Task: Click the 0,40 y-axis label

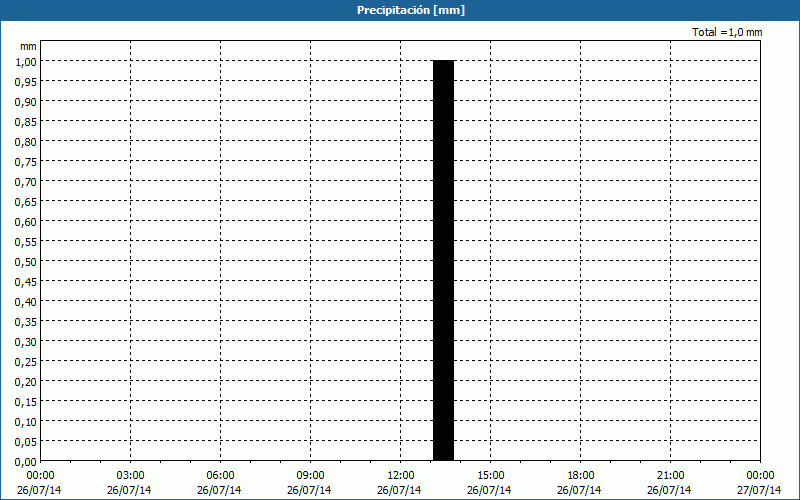Action: [x=26, y=302]
